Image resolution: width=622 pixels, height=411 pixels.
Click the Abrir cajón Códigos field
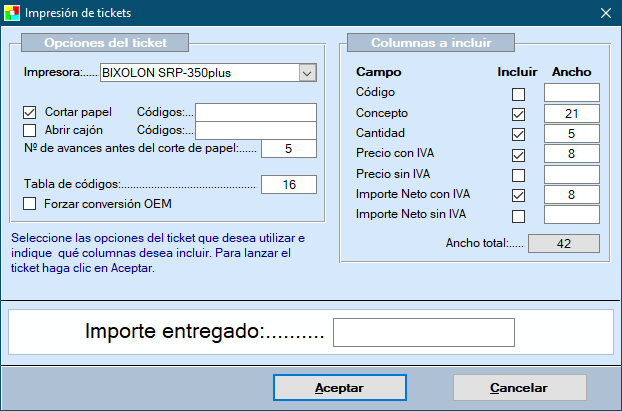pyautogui.click(x=255, y=130)
